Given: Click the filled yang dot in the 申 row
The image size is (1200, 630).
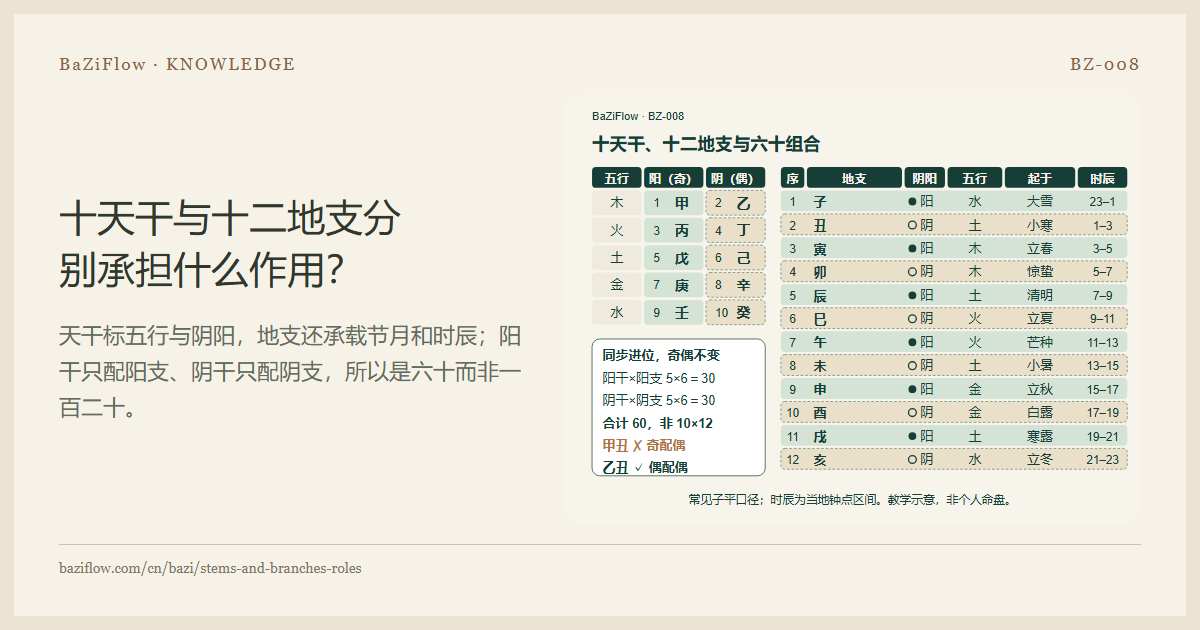Looking at the screenshot, I should click(x=912, y=389).
